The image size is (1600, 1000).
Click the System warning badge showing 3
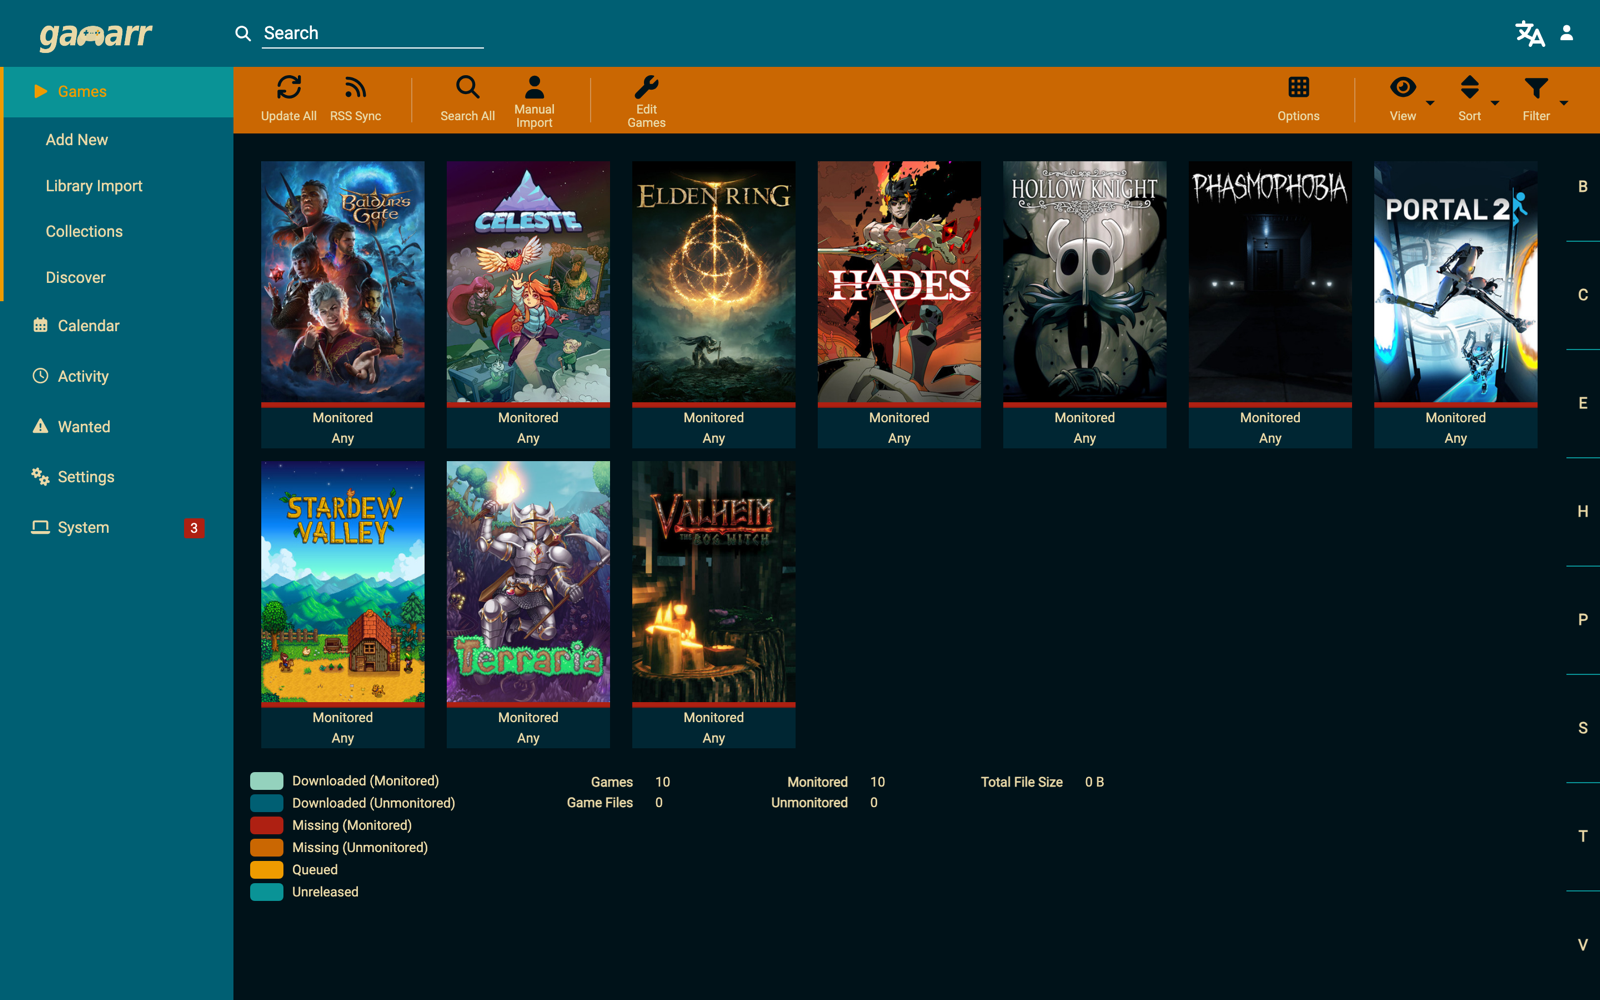[194, 528]
